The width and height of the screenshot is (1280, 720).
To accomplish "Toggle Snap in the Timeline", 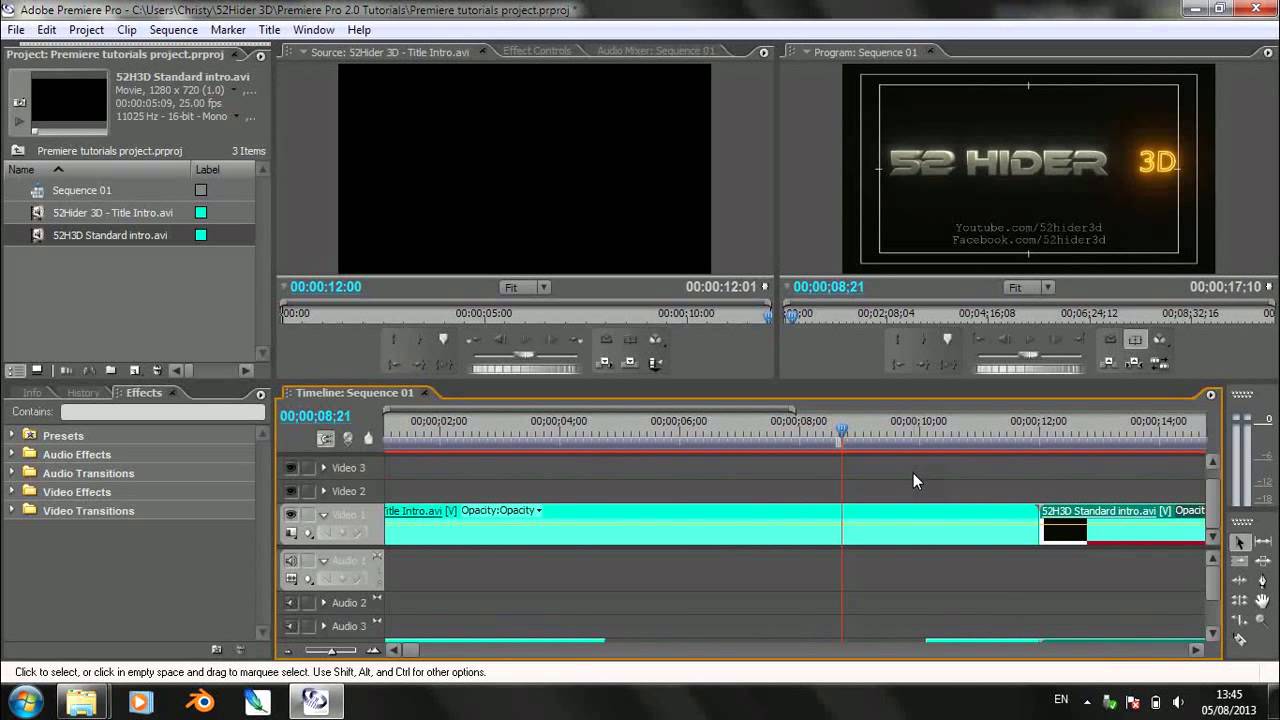I will [x=326, y=438].
